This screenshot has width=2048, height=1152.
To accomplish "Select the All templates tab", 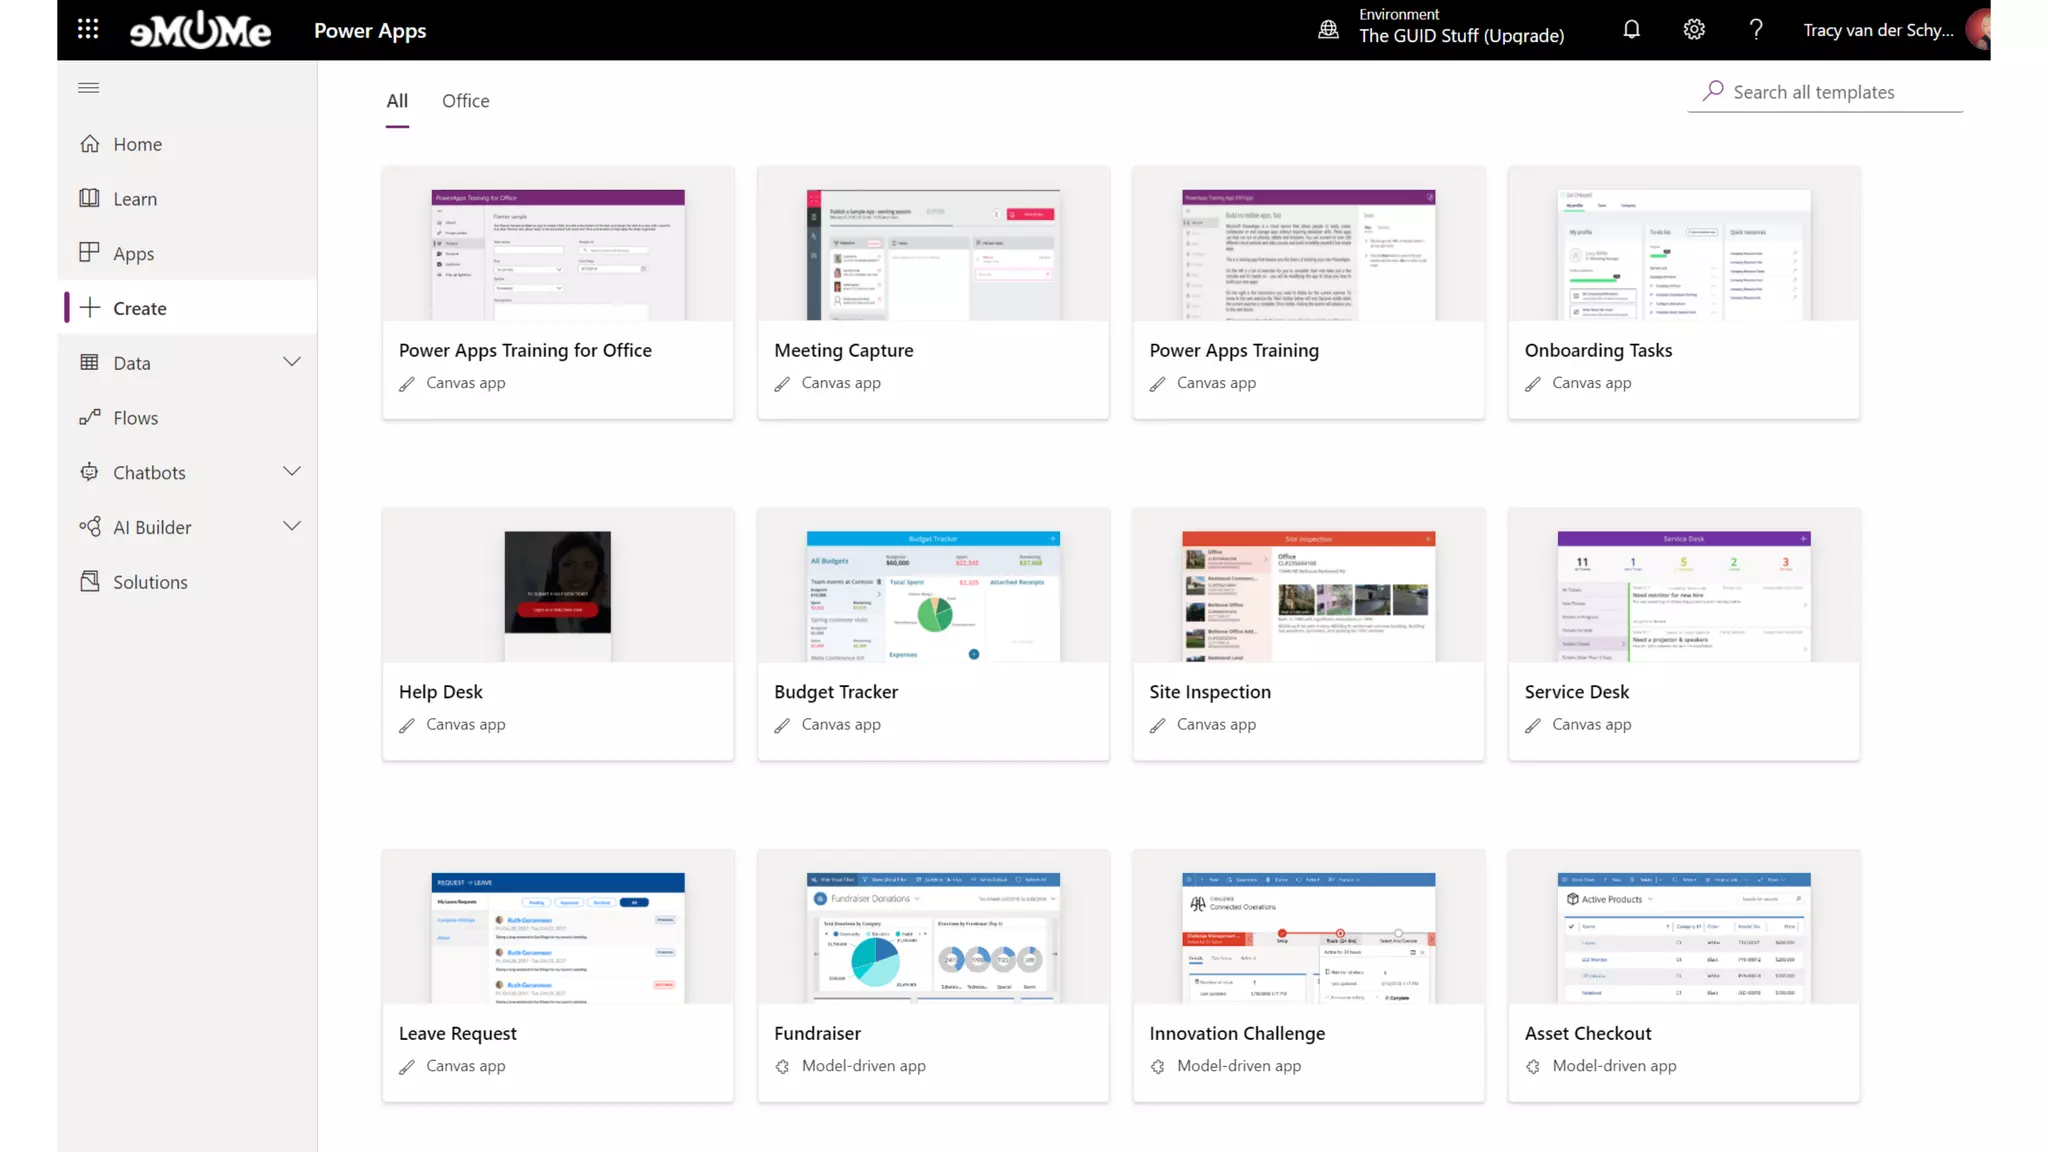I will (x=397, y=101).
